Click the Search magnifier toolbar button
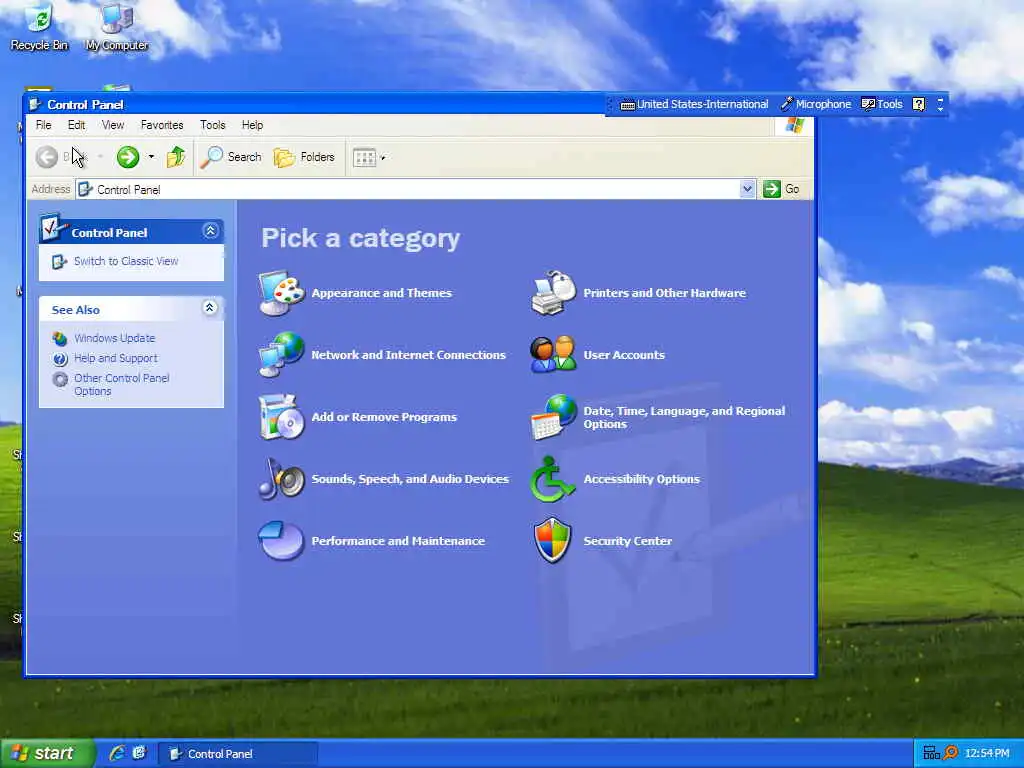Image resolution: width=1024 pixels, height=768 pixels. [x=231, y=157]
